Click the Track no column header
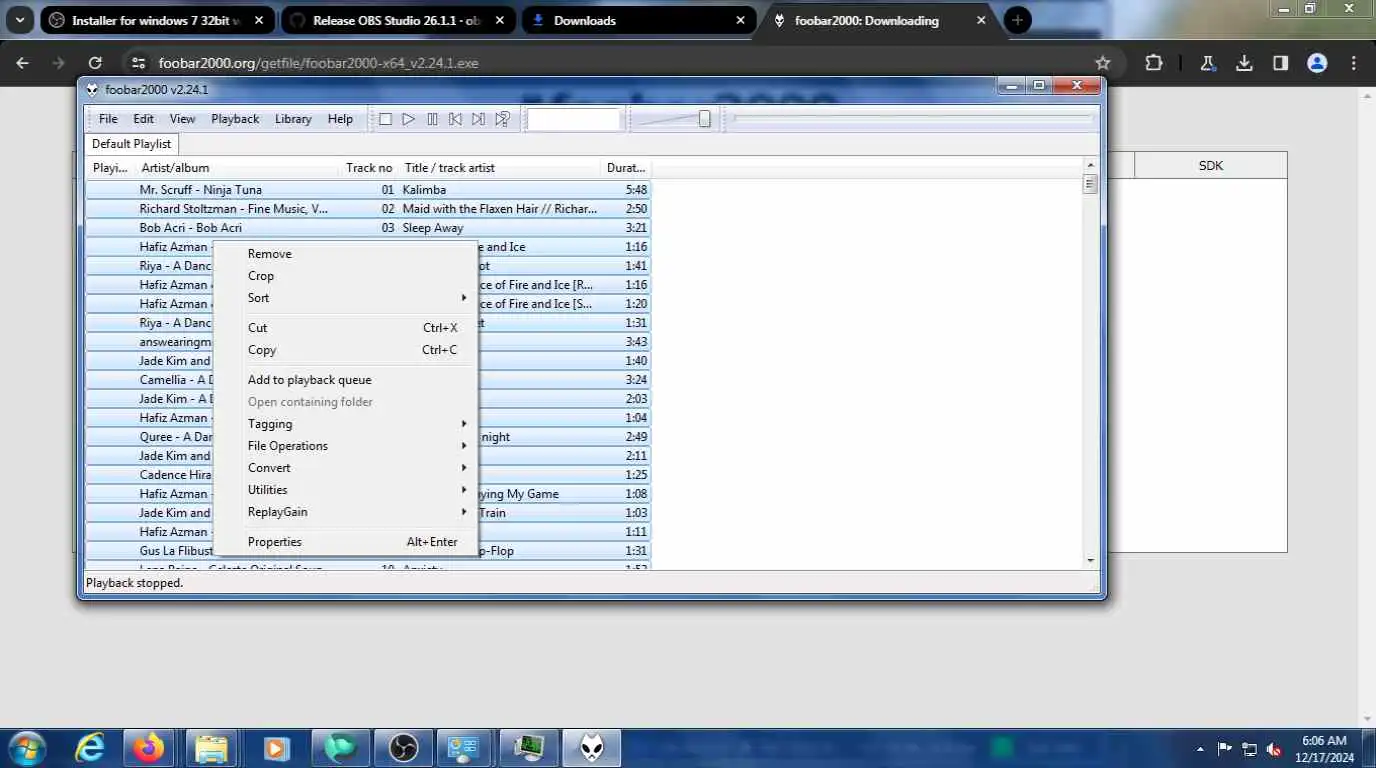1376x768 pixels. click(370, 168)
